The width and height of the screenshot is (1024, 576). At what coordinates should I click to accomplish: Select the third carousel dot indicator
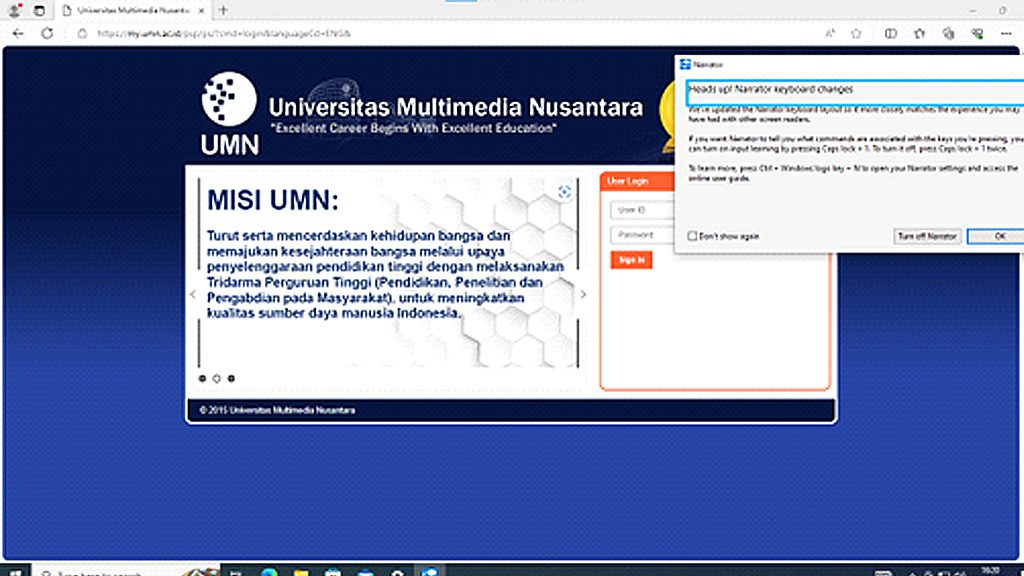coord(231,378)
